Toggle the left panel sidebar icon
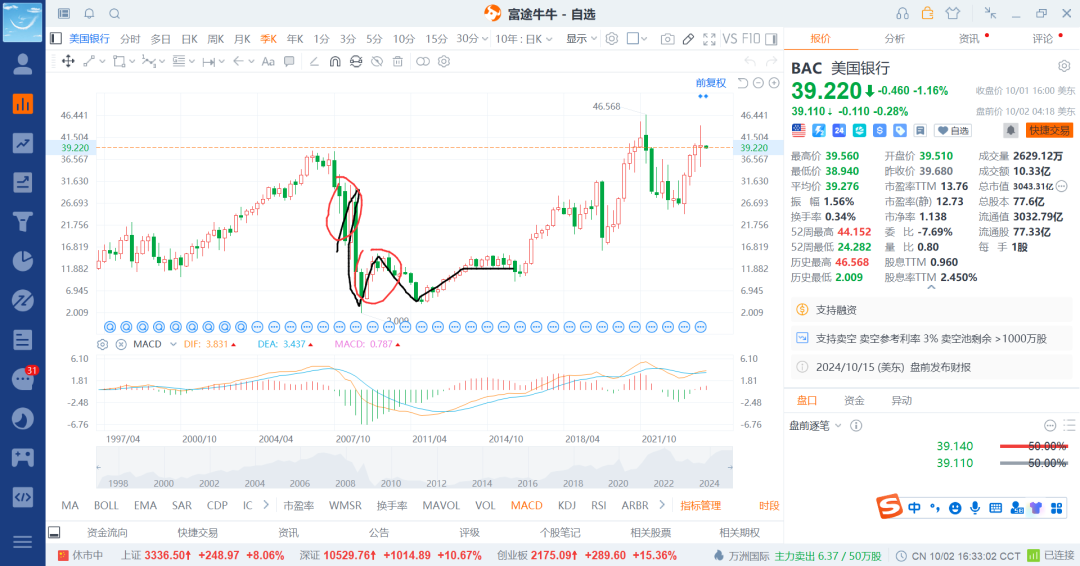Screen dimensions: 1080x566 point(56,39)
